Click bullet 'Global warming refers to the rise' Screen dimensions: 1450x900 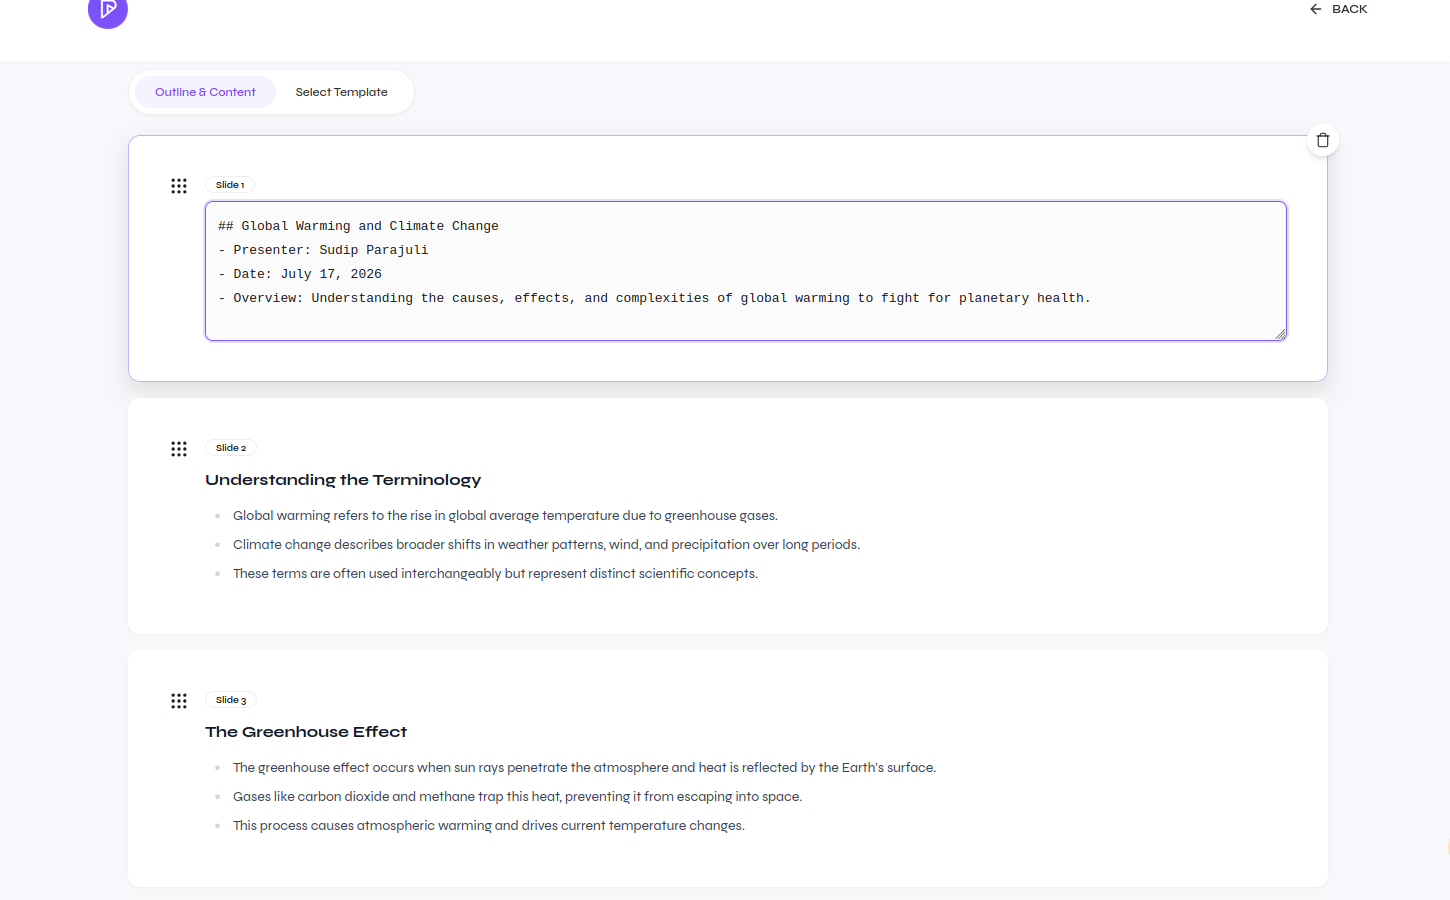coord(505,516)
